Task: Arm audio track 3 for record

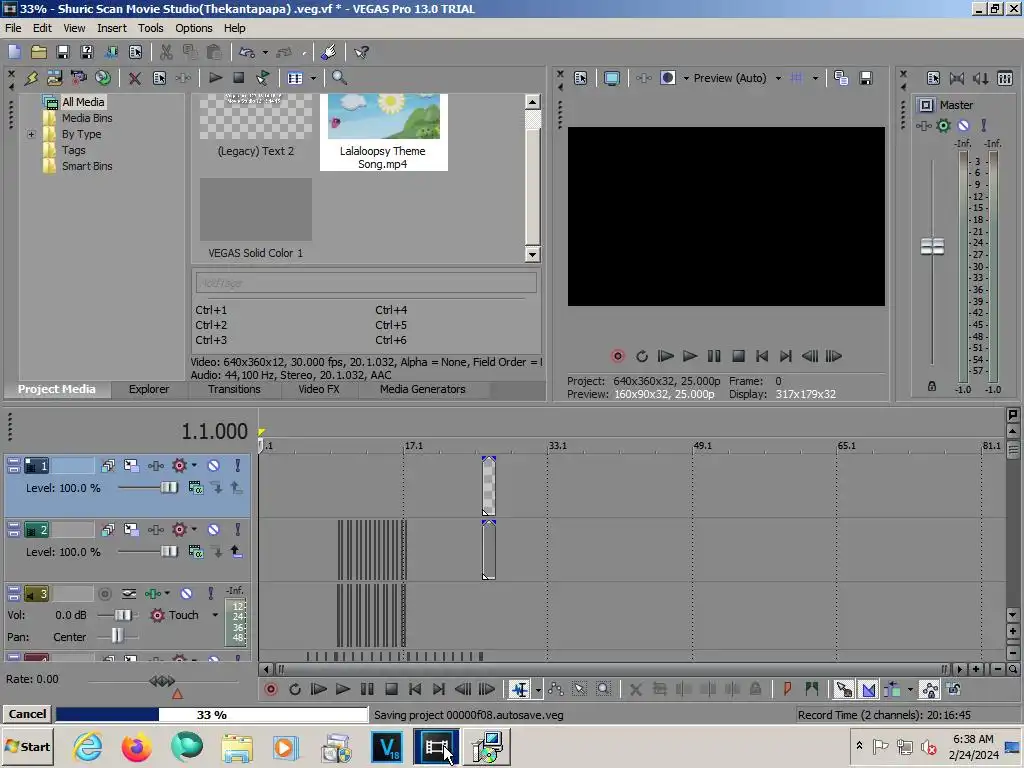Action: click(104, 594)
